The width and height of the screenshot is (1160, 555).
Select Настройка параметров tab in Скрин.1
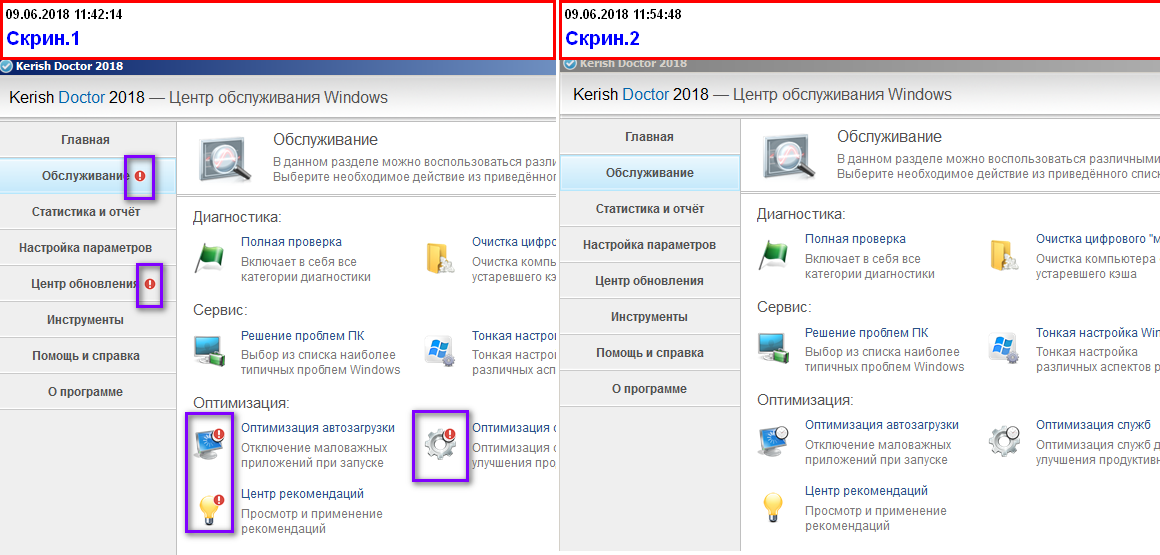[x=85, y=248]
